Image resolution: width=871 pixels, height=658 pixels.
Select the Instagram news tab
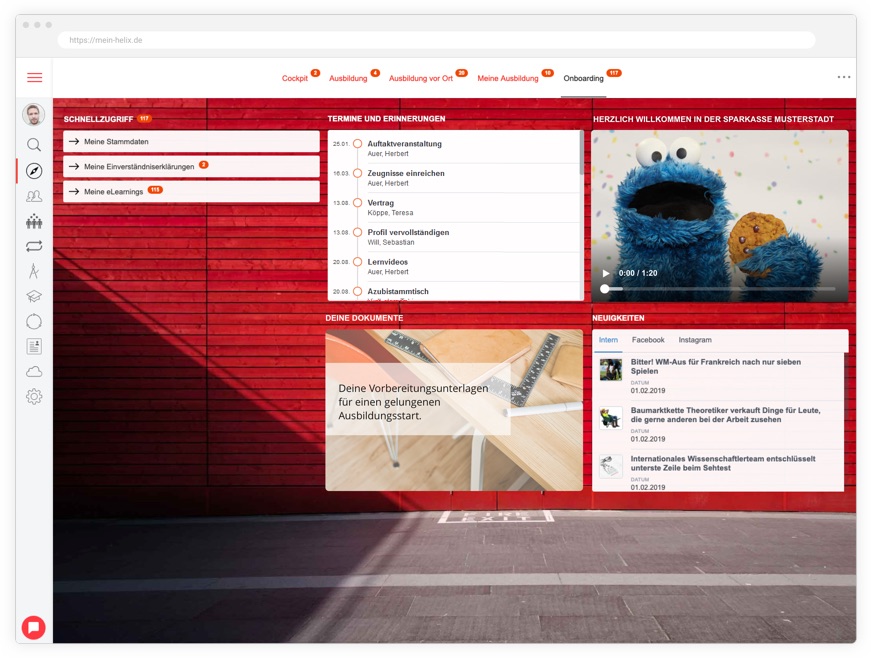click(695, 340)
